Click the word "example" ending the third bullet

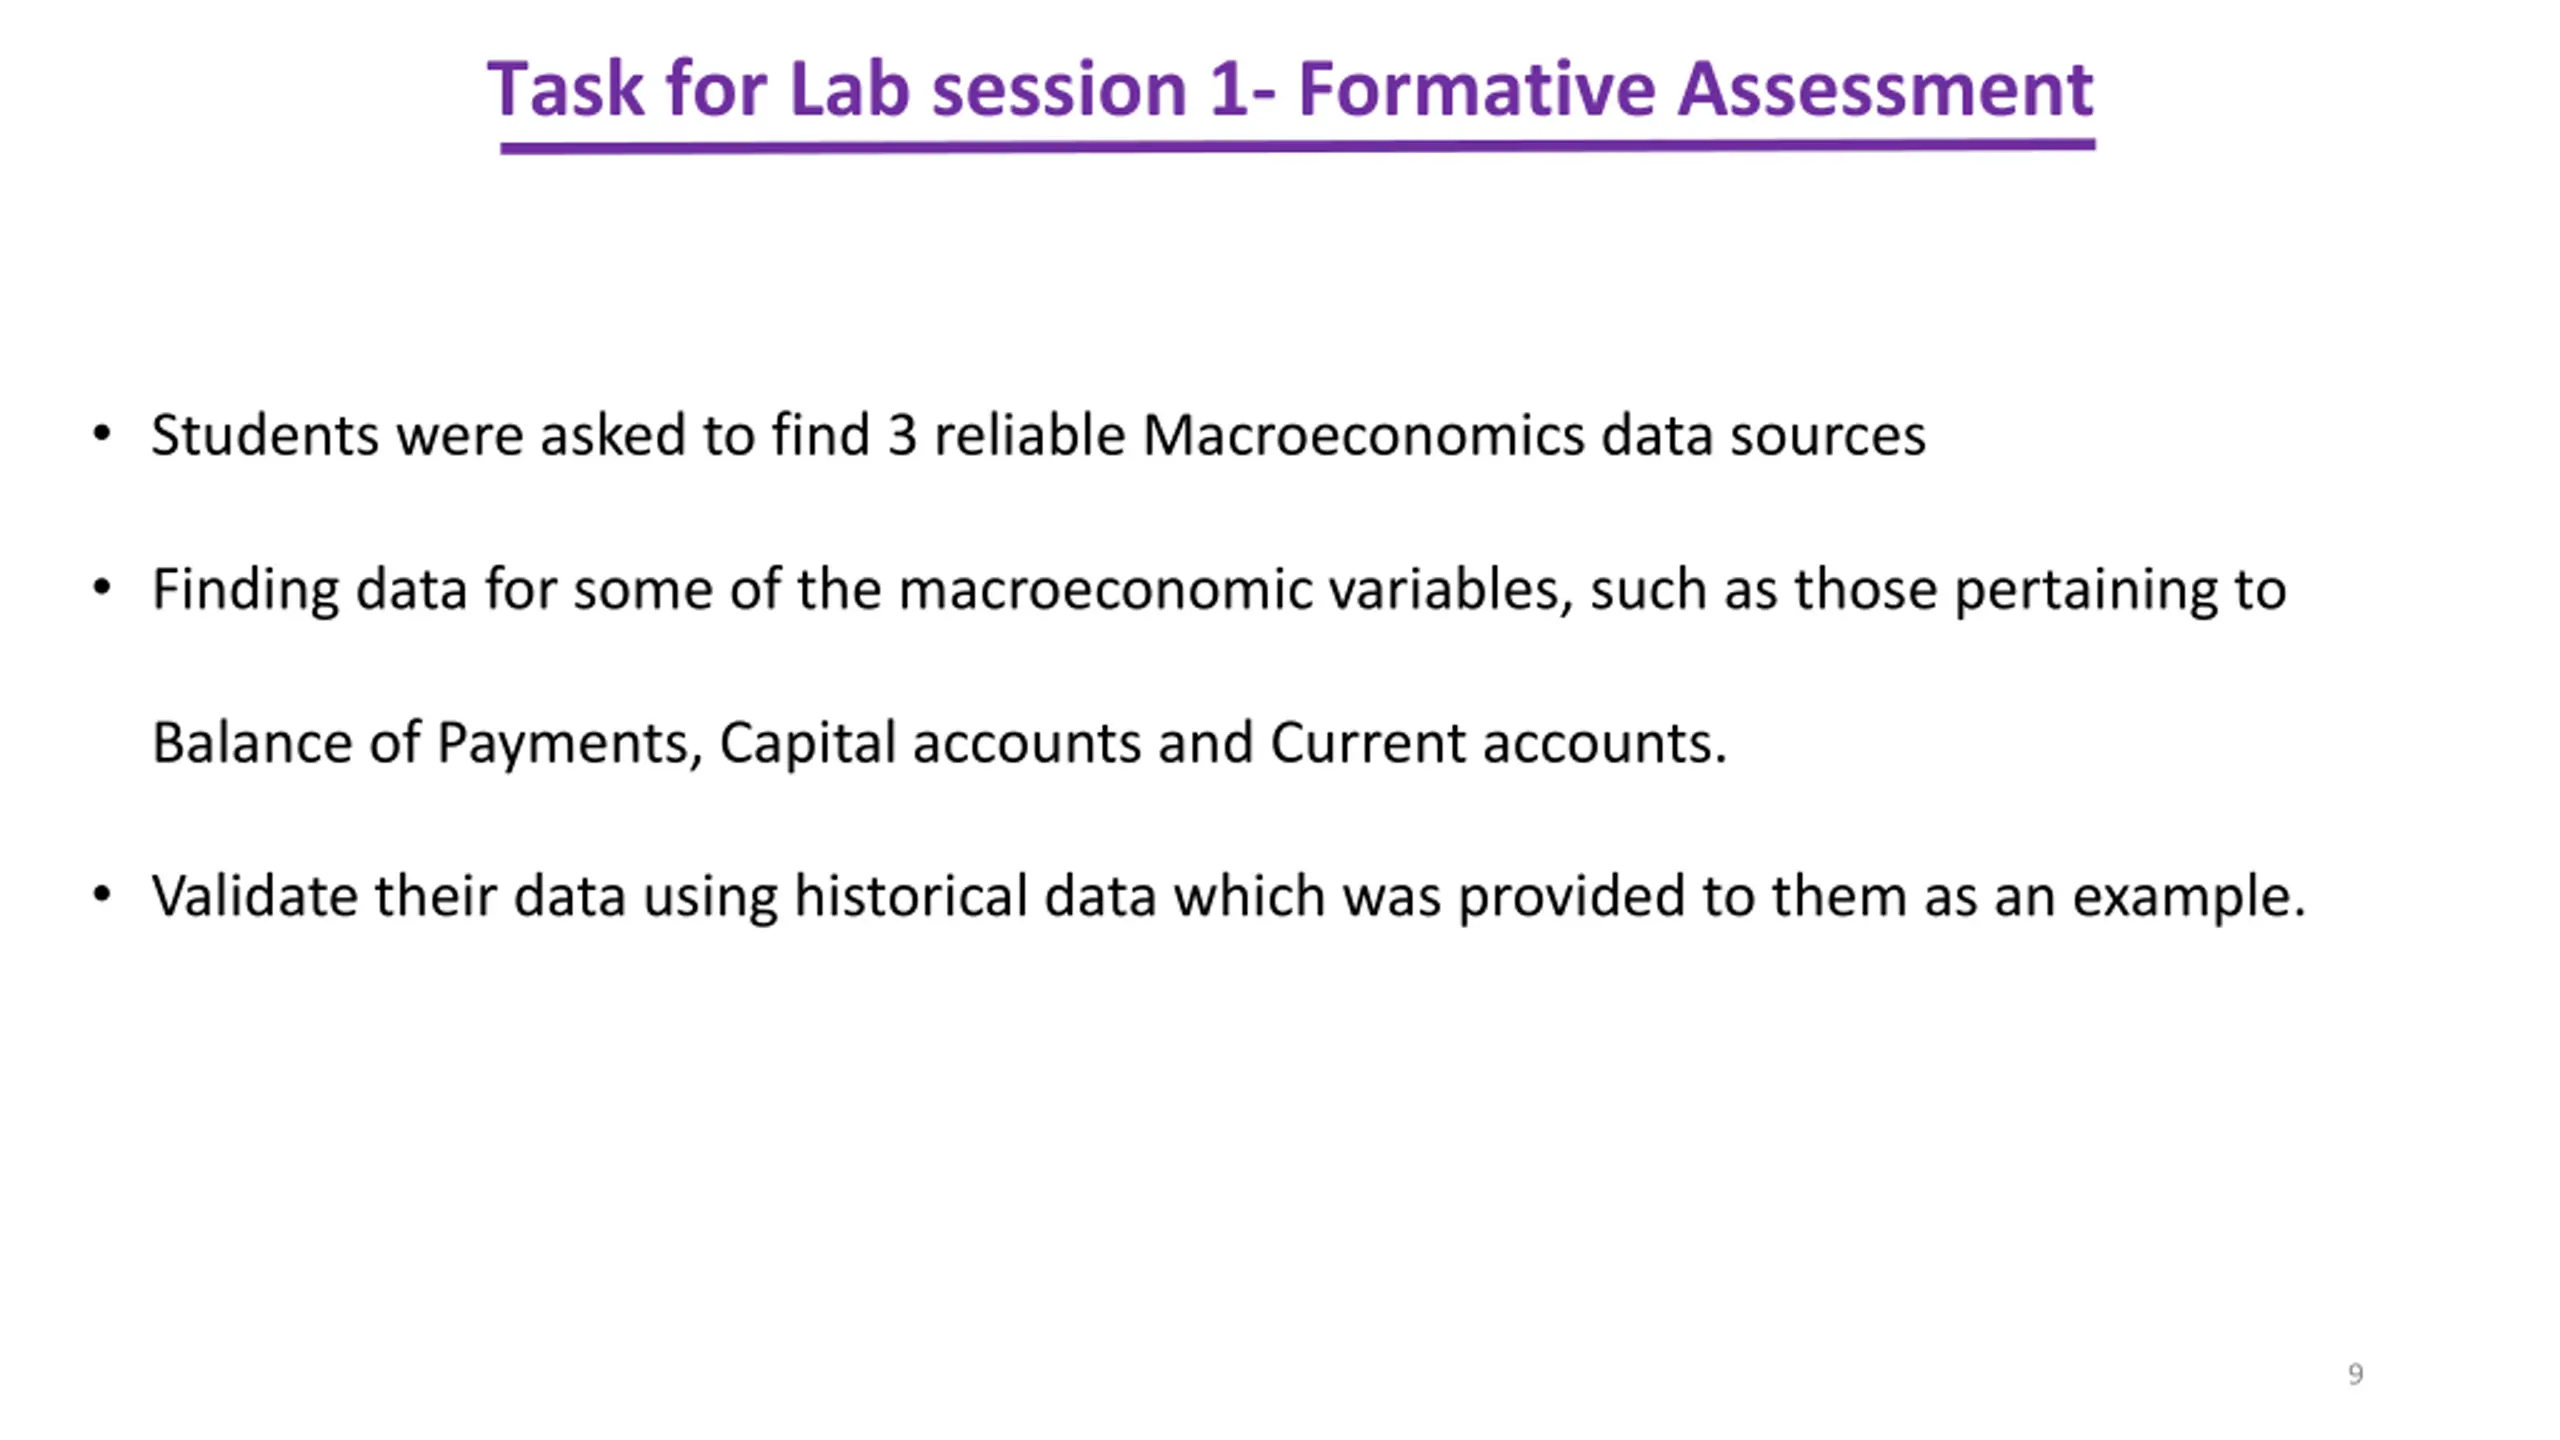(2185, 896)
